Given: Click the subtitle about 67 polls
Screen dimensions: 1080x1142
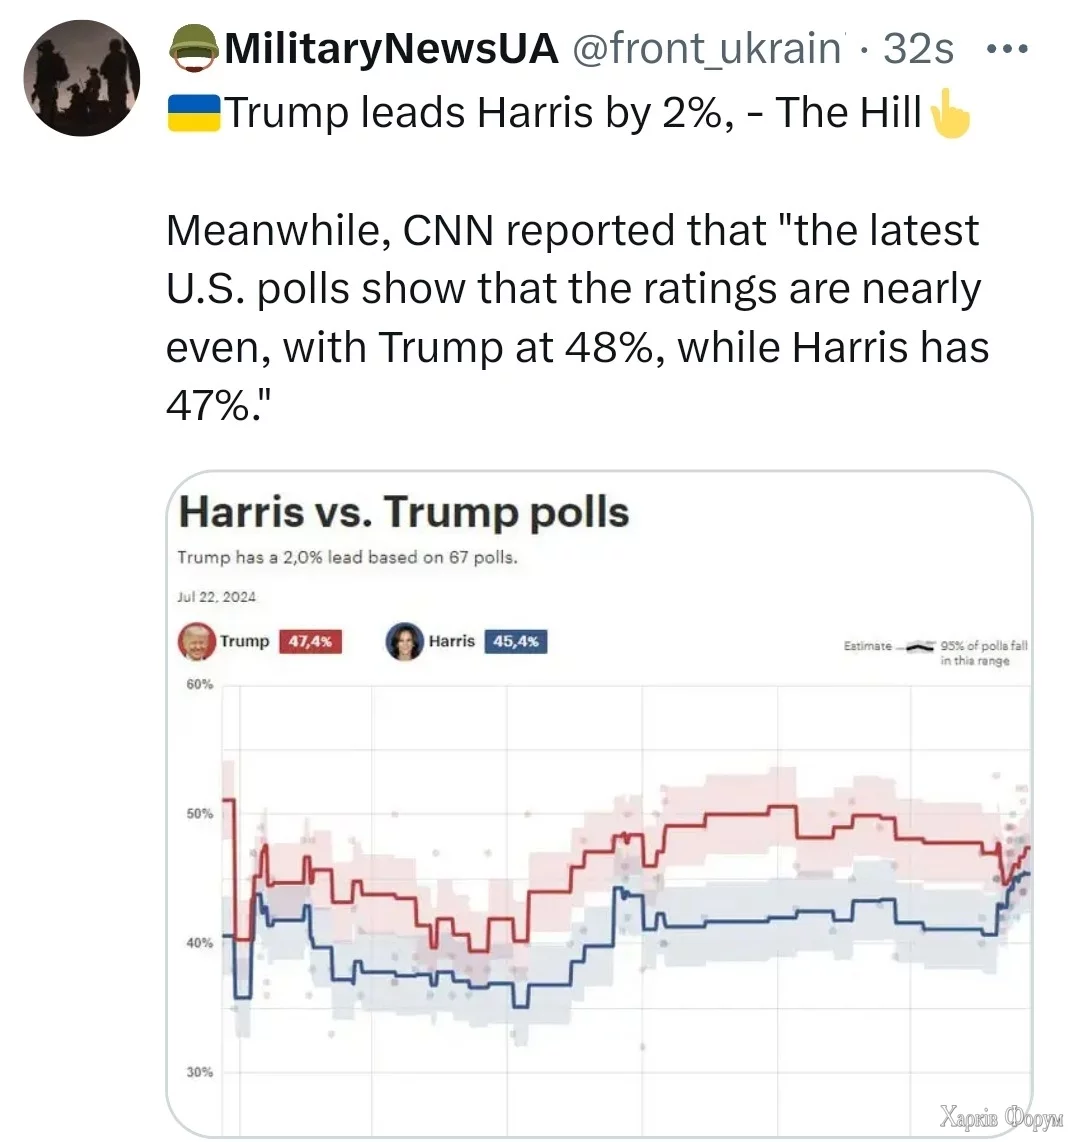Looking at the screenshot, I should coord(347,558).
